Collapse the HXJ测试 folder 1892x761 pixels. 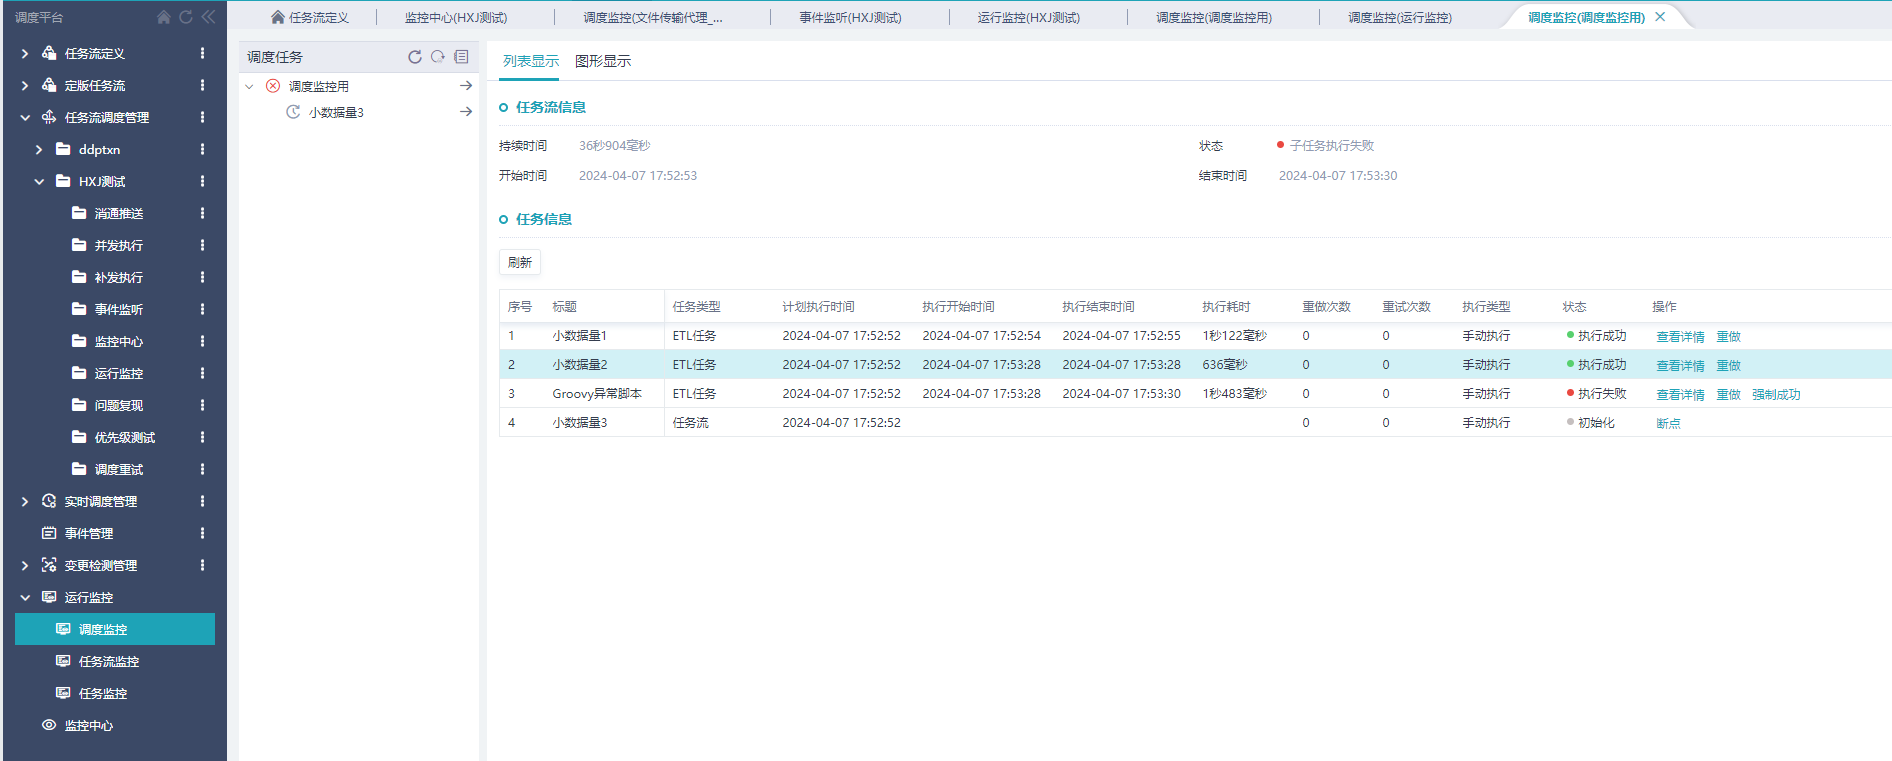click(x=39, y=181)
